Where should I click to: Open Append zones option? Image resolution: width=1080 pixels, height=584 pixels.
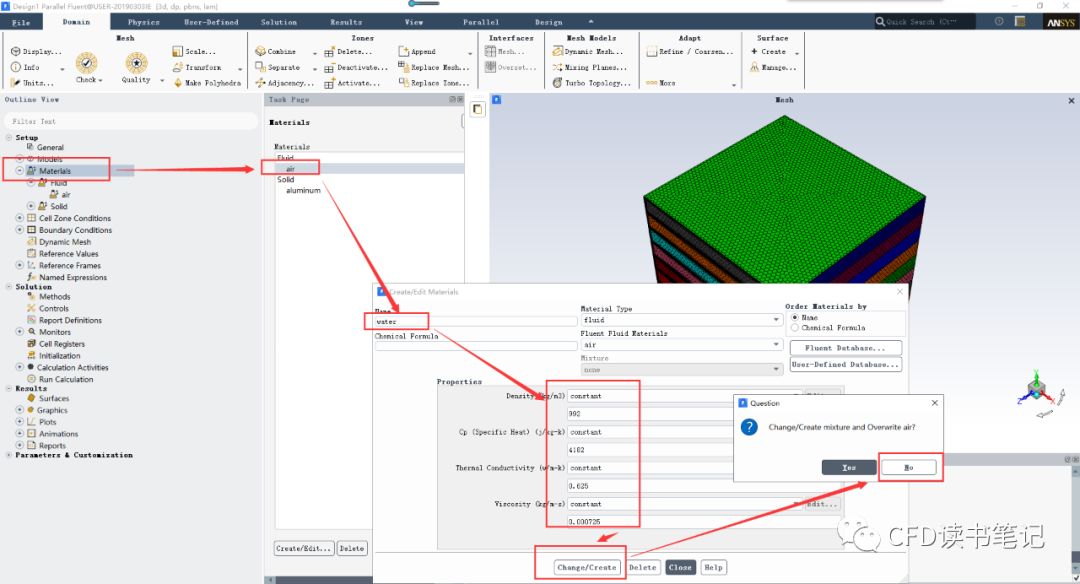[417, 52]
